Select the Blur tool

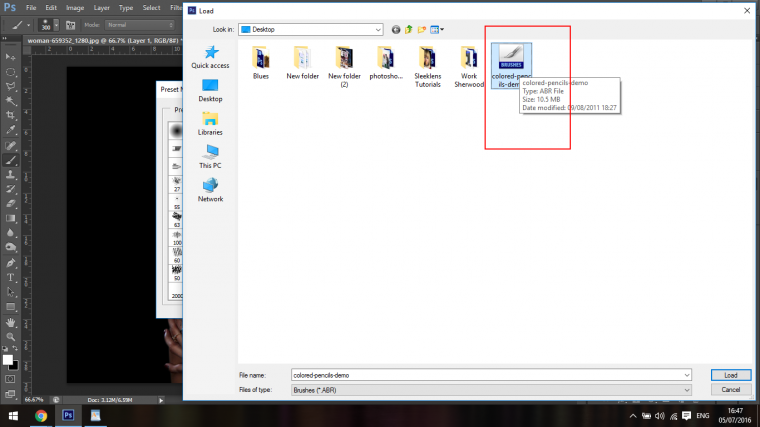tap(10, 233)
